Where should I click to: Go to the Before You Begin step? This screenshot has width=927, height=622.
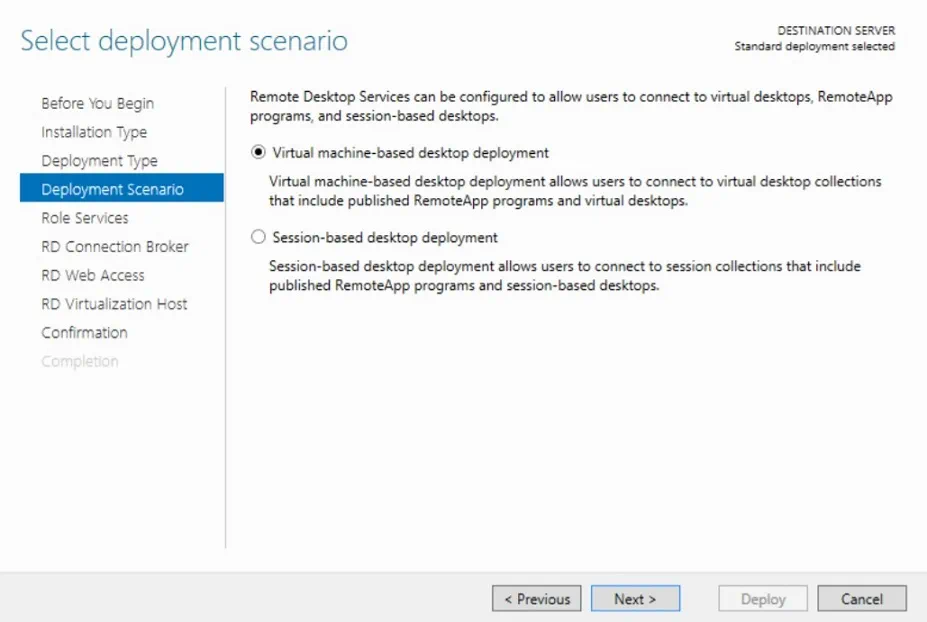(98, 104)
